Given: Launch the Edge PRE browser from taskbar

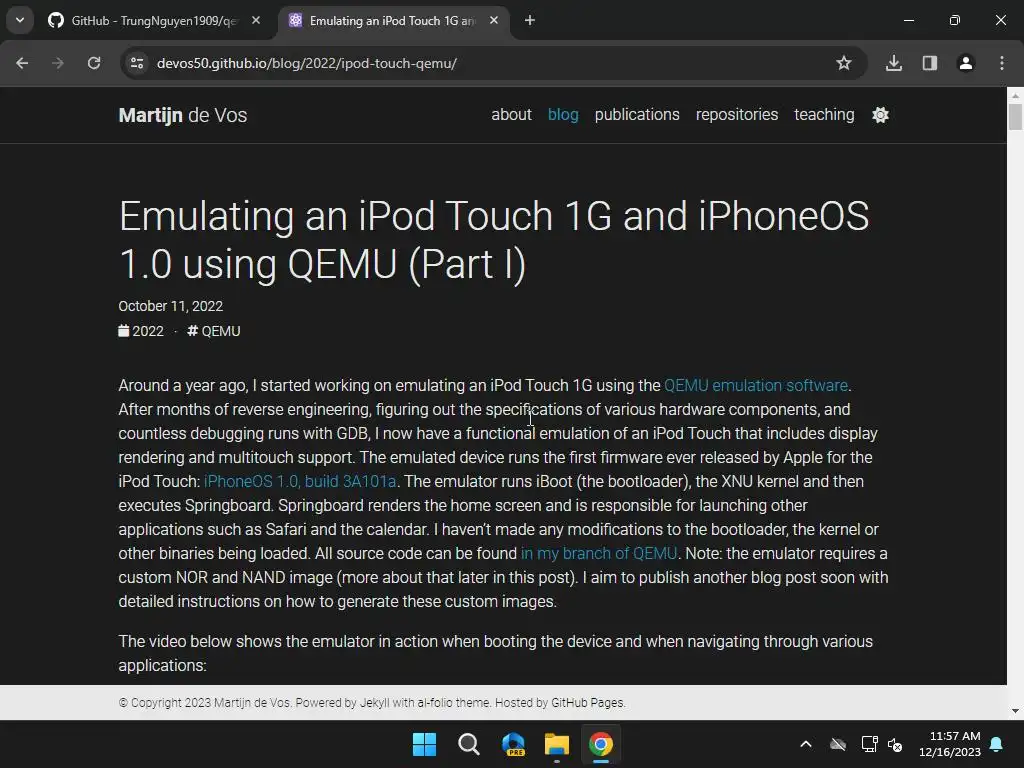Looking at the screenshot, I should tap(513, 744).
